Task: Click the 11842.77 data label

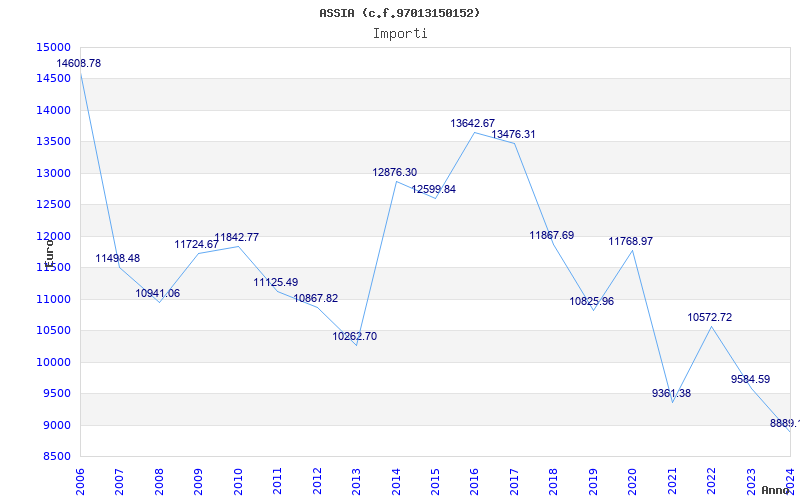Action: point(236,237)
